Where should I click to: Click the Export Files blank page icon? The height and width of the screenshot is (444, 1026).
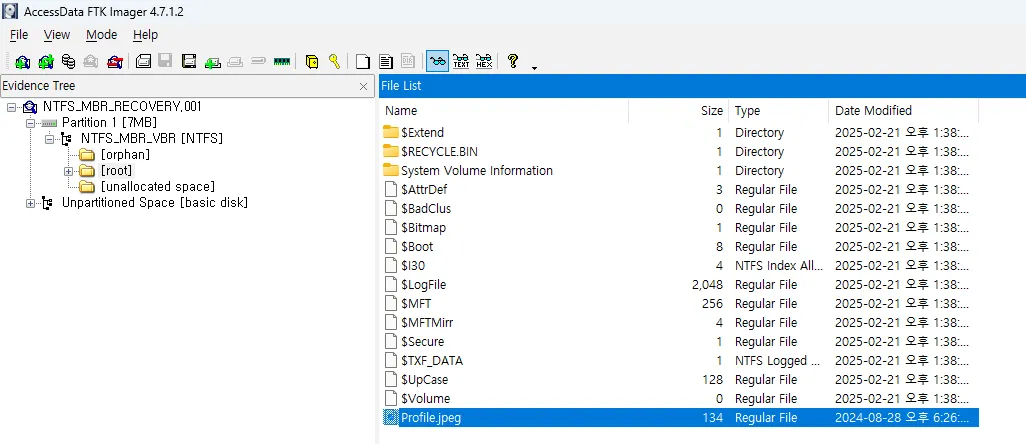point(363,61)
